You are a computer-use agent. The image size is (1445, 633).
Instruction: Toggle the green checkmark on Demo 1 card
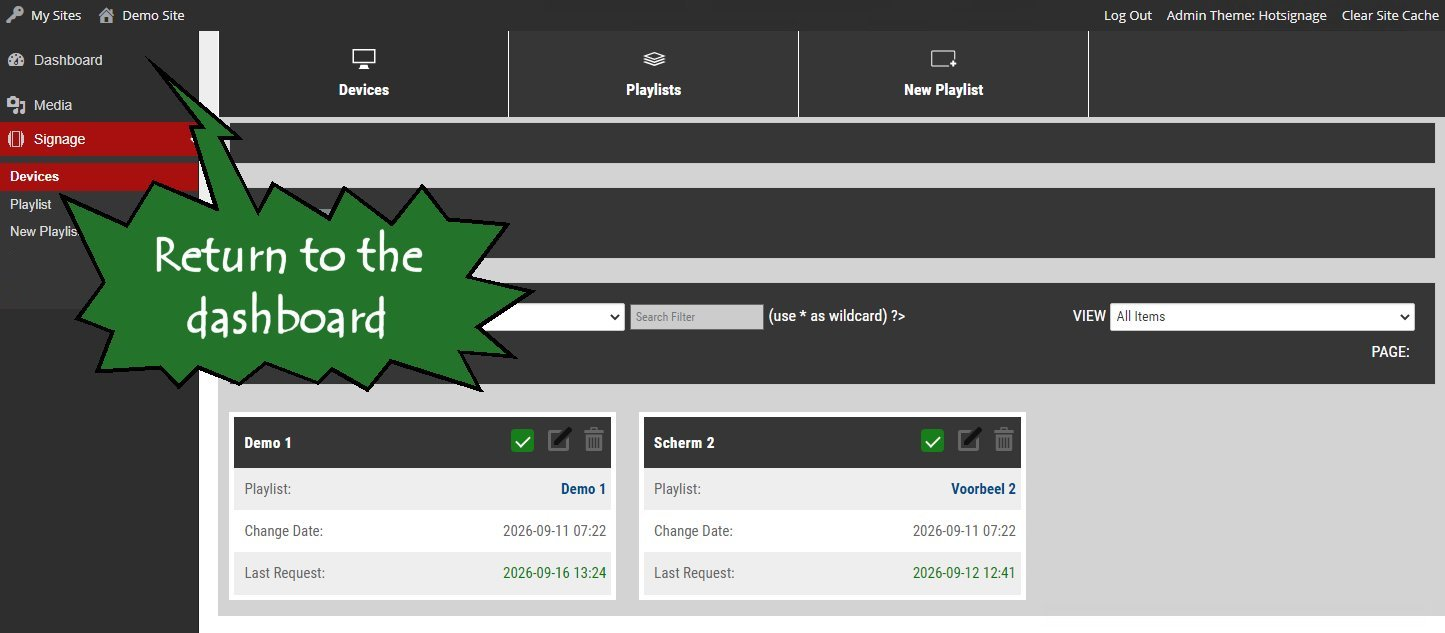[522, 441]
